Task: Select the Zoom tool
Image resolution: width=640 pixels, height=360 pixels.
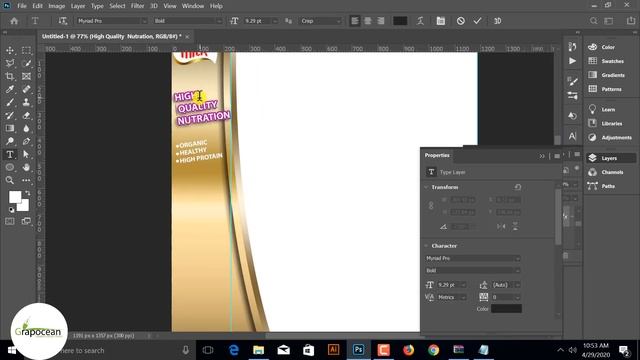Action: pyautogui.click(x=10, y=180)
